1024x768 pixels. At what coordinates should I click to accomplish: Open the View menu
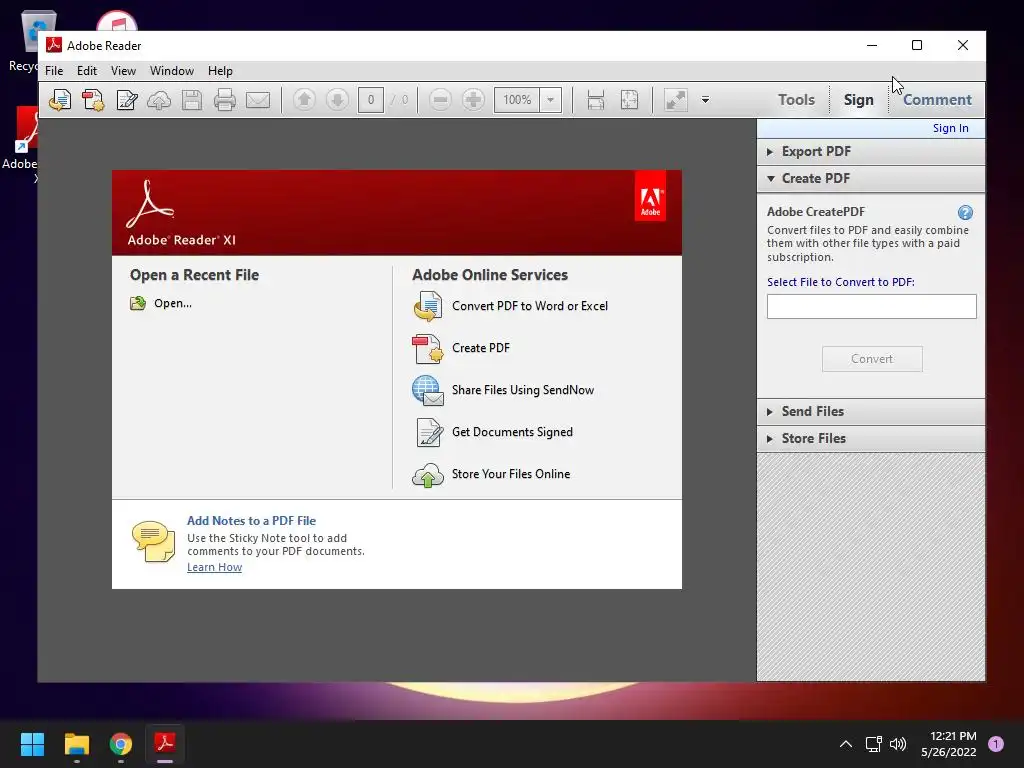point(123,71)
